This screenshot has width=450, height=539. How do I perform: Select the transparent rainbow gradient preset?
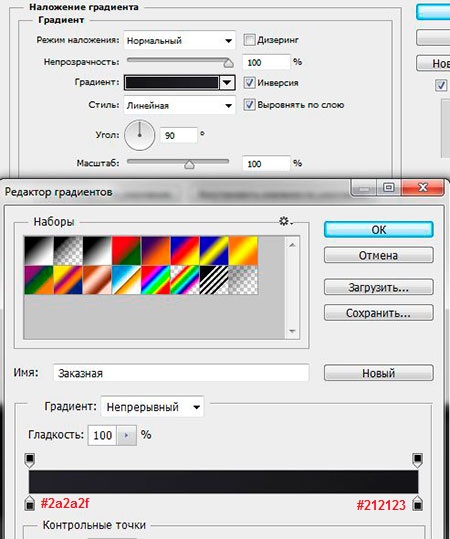[185, 280]
